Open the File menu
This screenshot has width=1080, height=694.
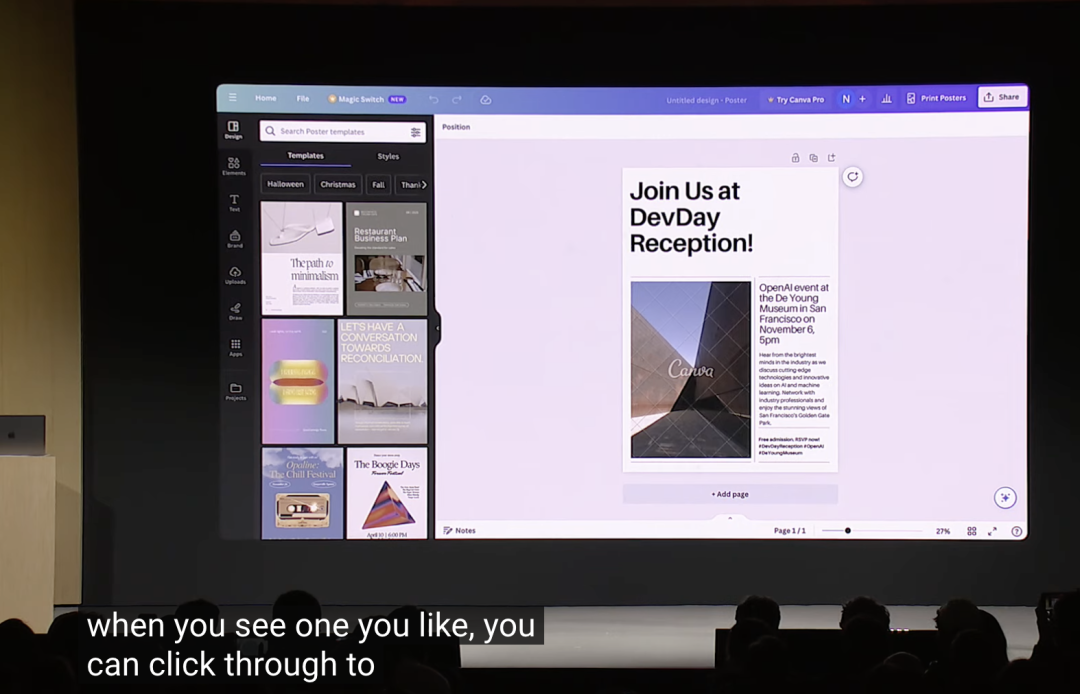(x=303, y=98)
